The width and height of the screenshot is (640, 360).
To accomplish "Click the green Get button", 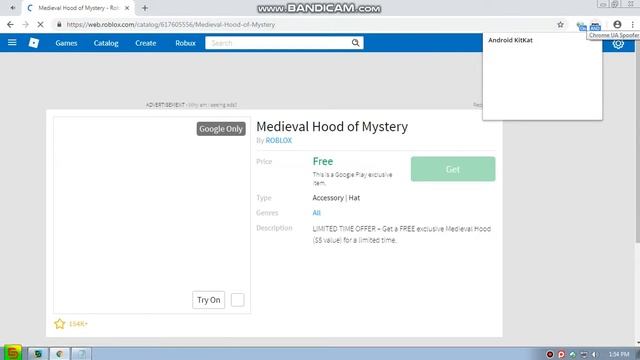I will coord(453,169).
